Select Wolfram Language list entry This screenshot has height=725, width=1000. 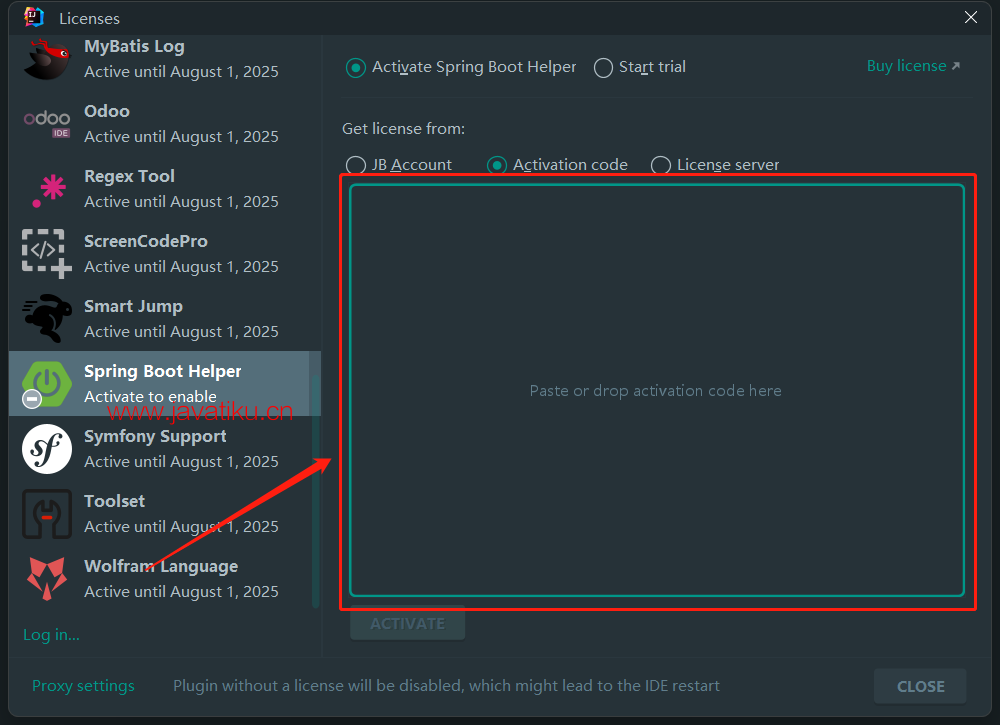click(x=165, y=579)
